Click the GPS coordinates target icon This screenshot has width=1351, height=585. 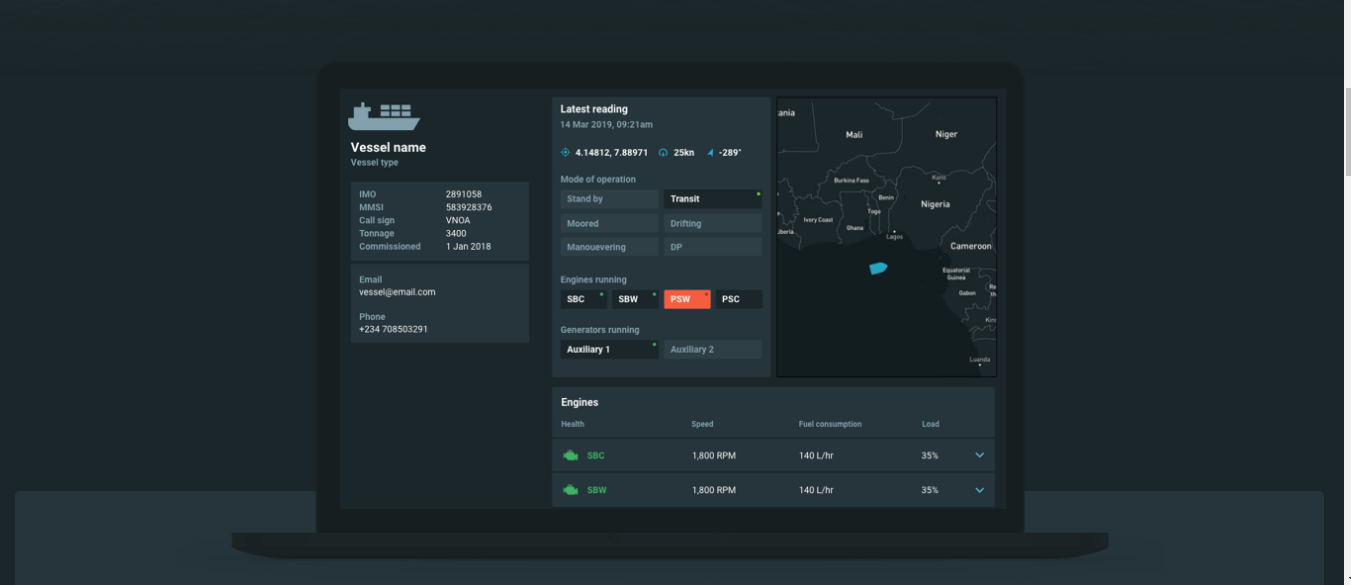[565, 153]
